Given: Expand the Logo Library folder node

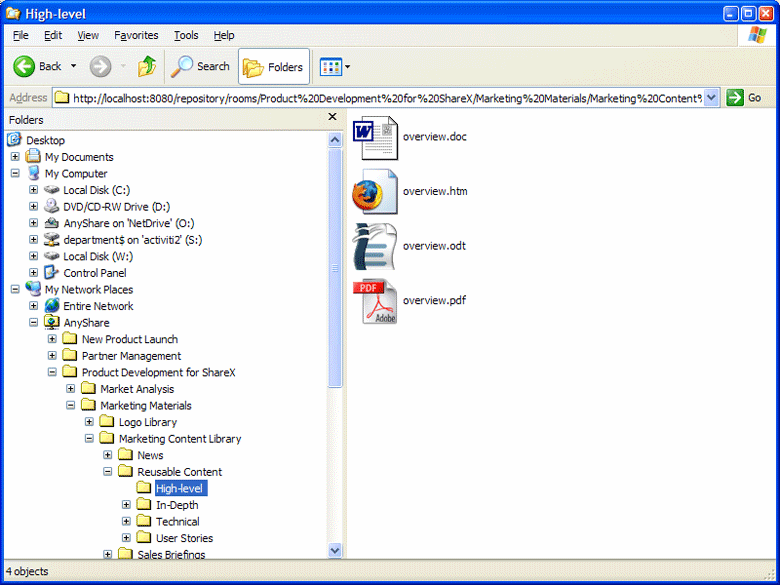Looking at the screenshot, I should [x=89, y=422].
